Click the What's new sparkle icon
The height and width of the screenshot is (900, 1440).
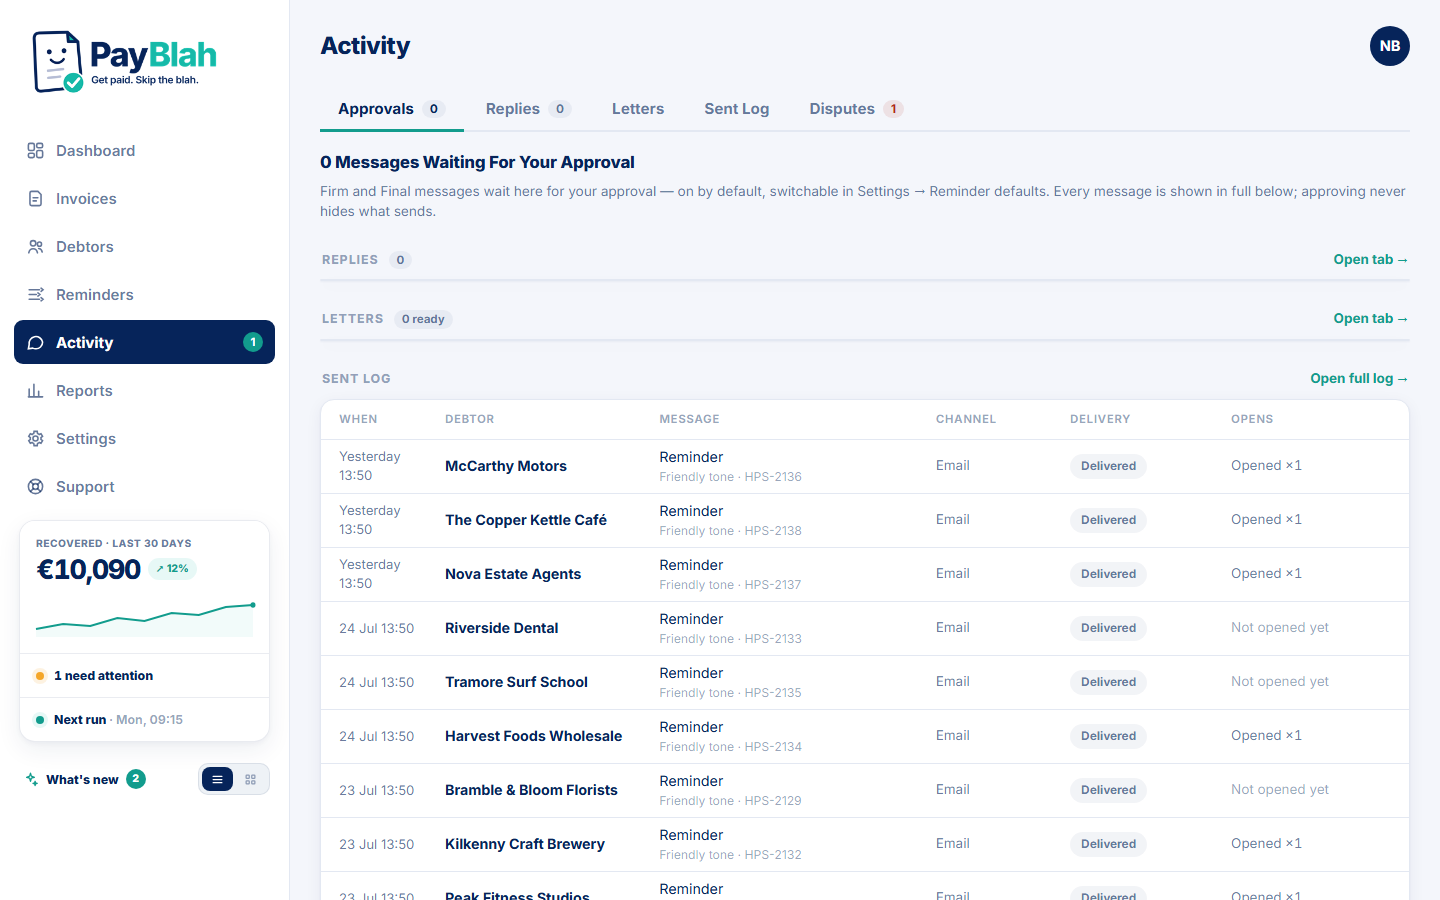[32, 779]
